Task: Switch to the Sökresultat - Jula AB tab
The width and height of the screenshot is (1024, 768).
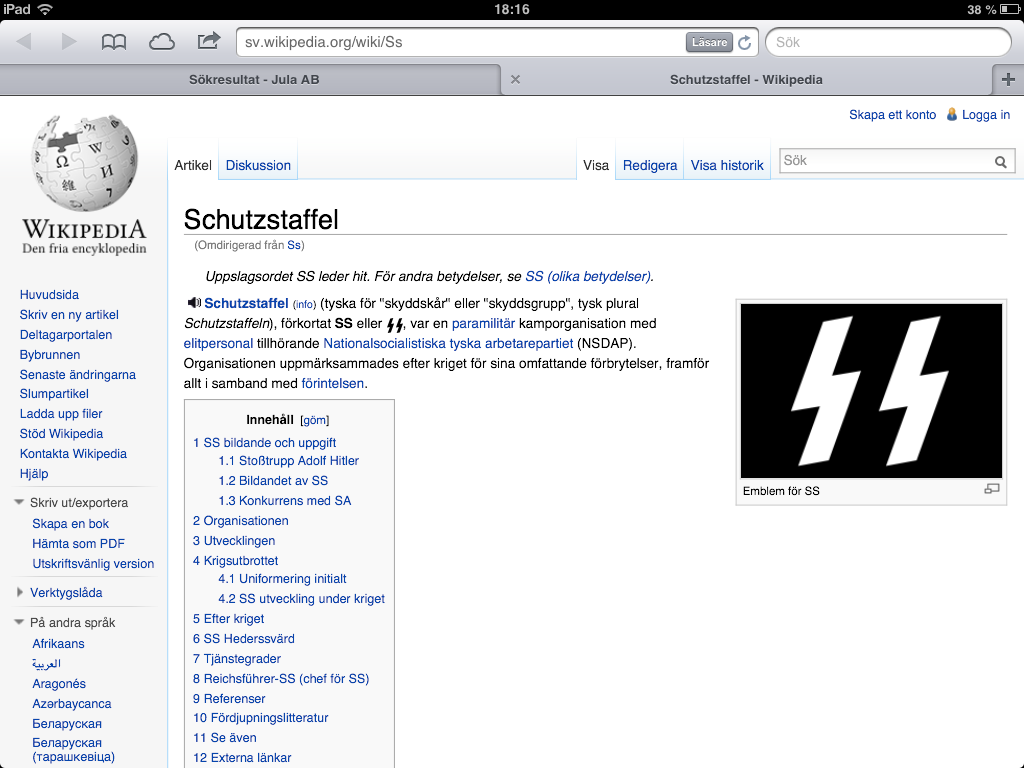Action: pyautogui.click(x=254, y=80)
